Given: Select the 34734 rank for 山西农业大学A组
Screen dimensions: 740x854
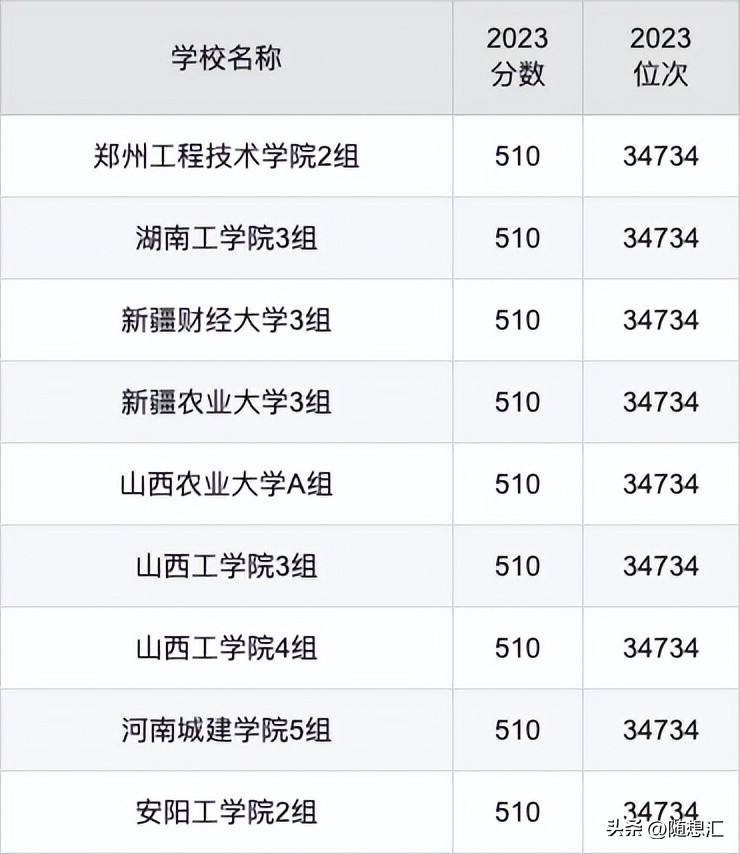Looking at the screenshot, I should [660, 484].
